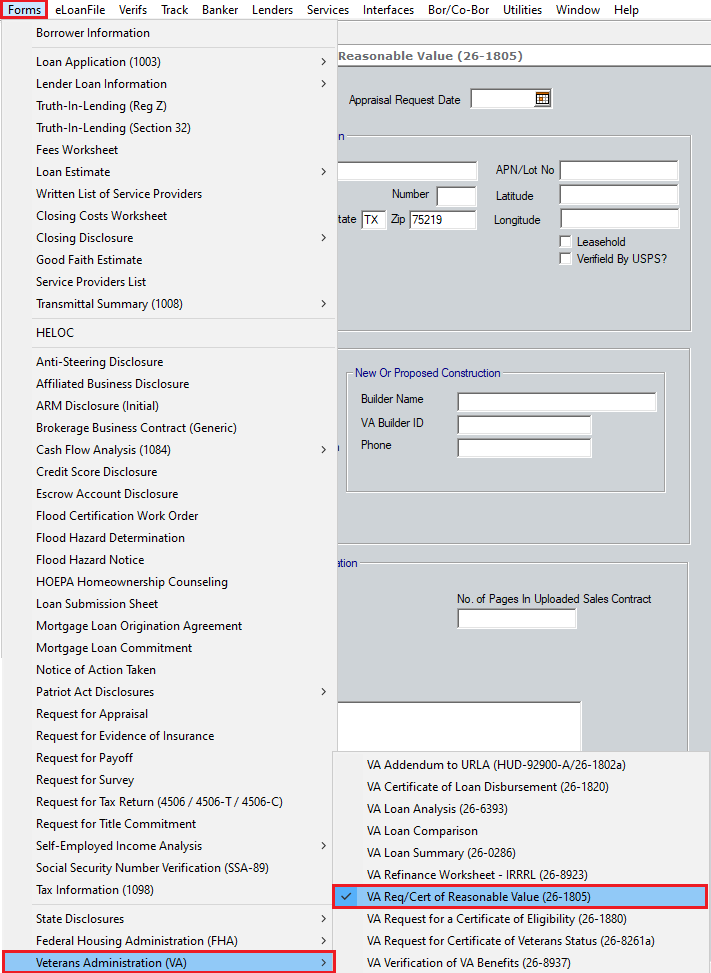Screen dimensions: 711x973
Task: Click the Latitude input field
Action: pos(619,195)
